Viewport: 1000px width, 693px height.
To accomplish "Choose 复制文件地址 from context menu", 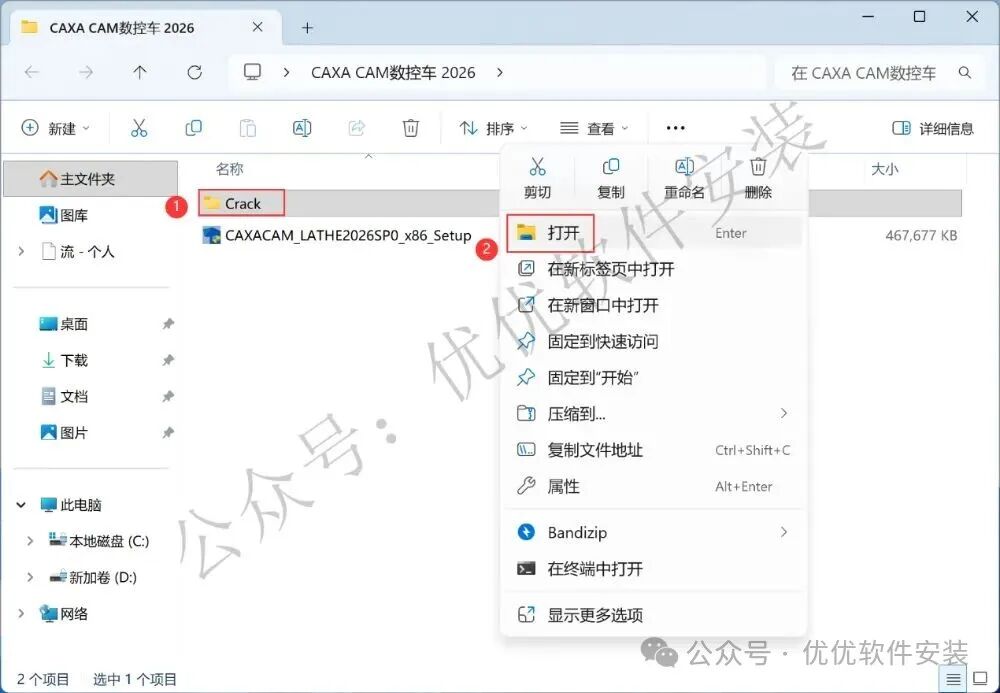I will (x=653, y=450).
